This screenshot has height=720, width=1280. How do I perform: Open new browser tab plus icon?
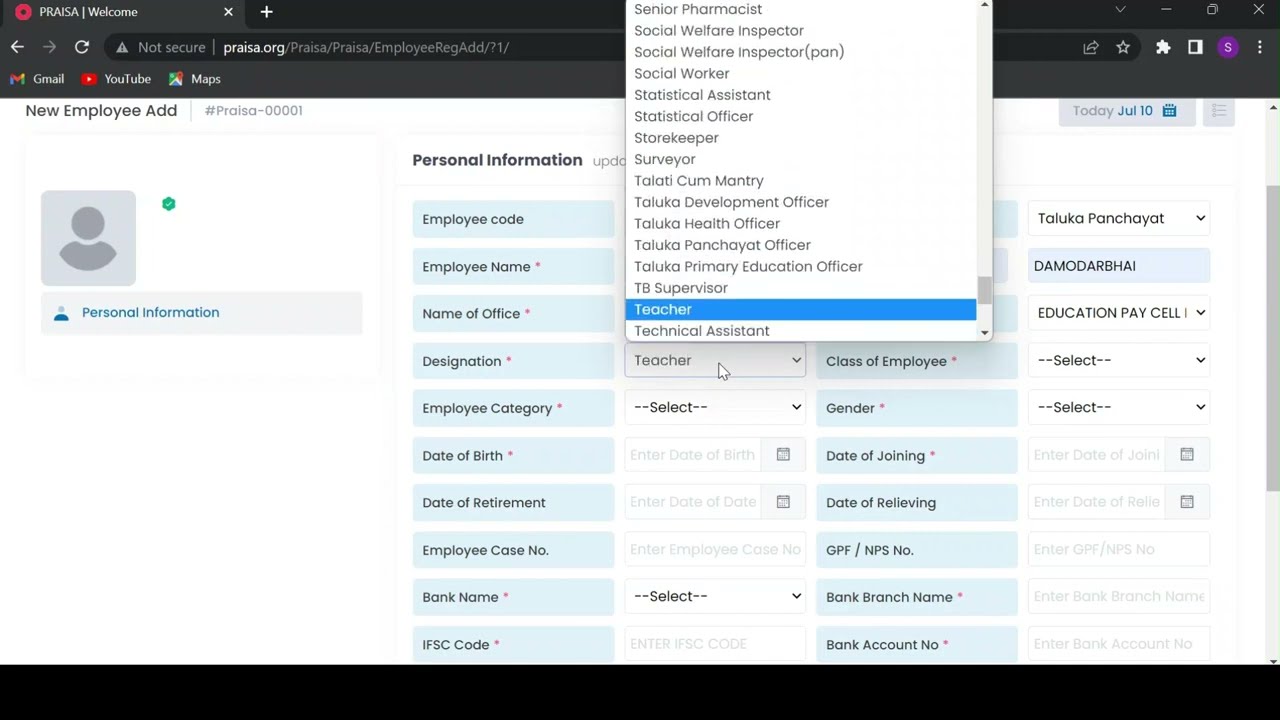click(x=266, y=12)
